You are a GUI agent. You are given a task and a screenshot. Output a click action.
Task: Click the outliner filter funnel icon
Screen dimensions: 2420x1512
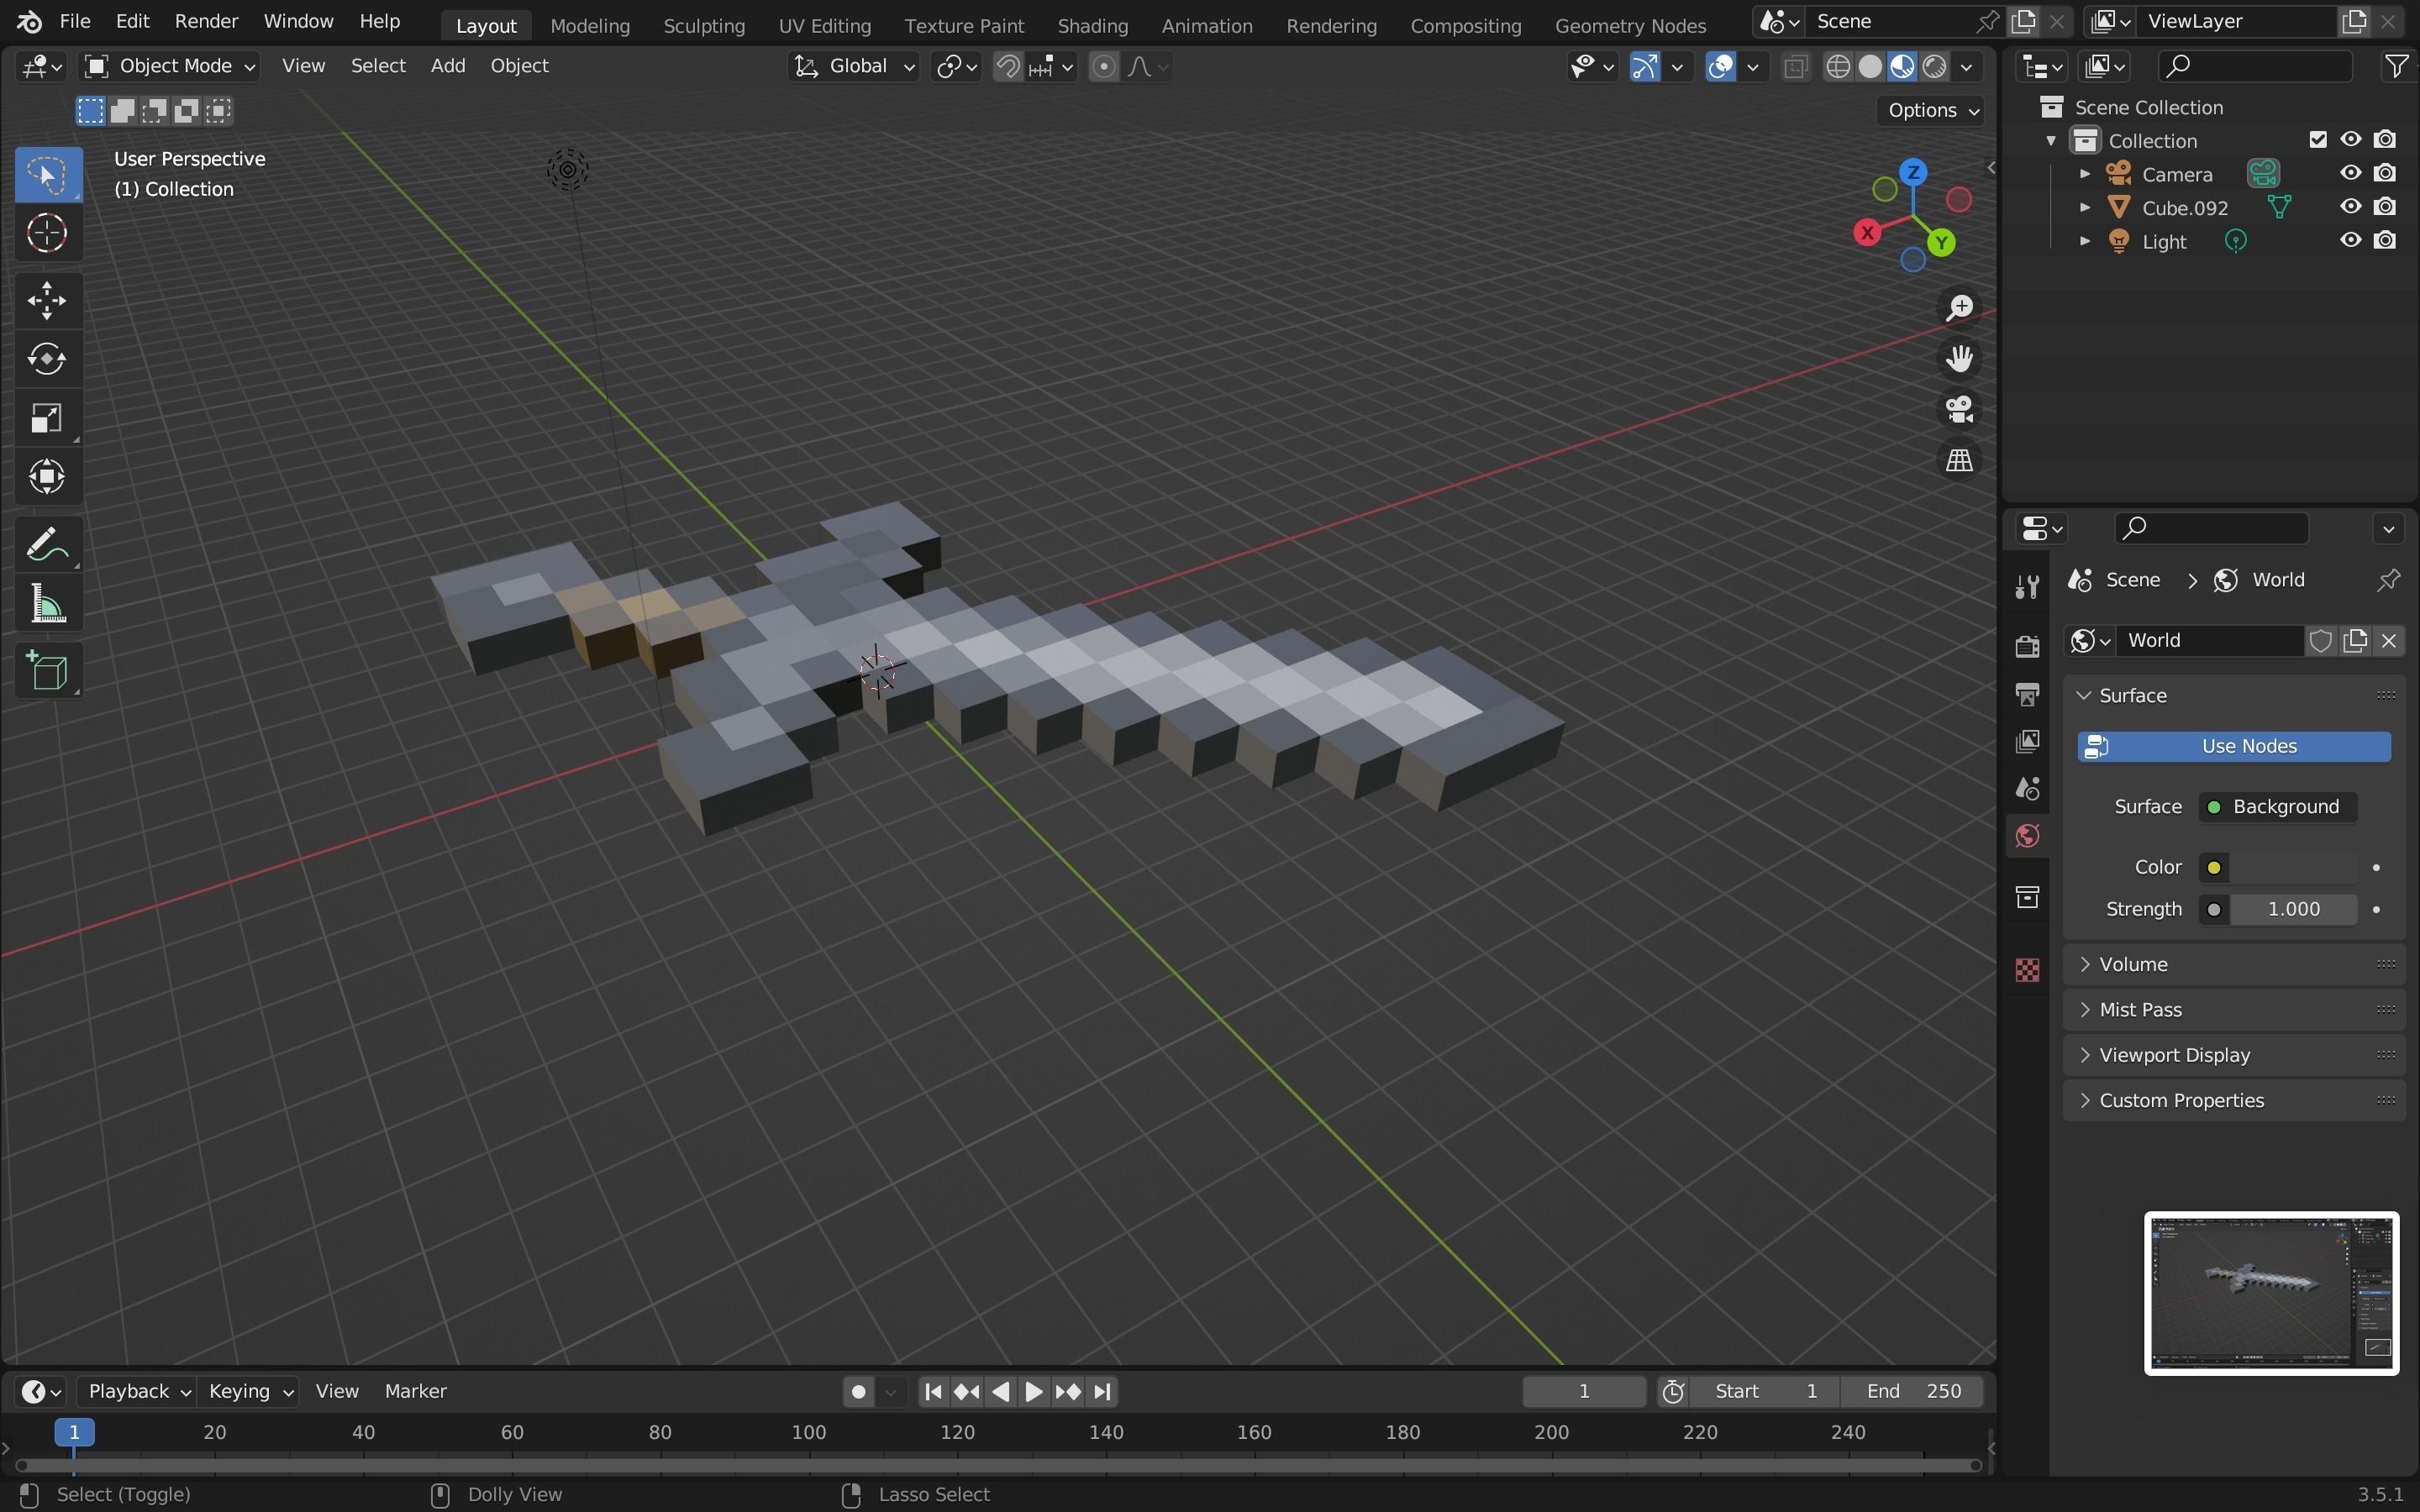[x=2396, y=66]
